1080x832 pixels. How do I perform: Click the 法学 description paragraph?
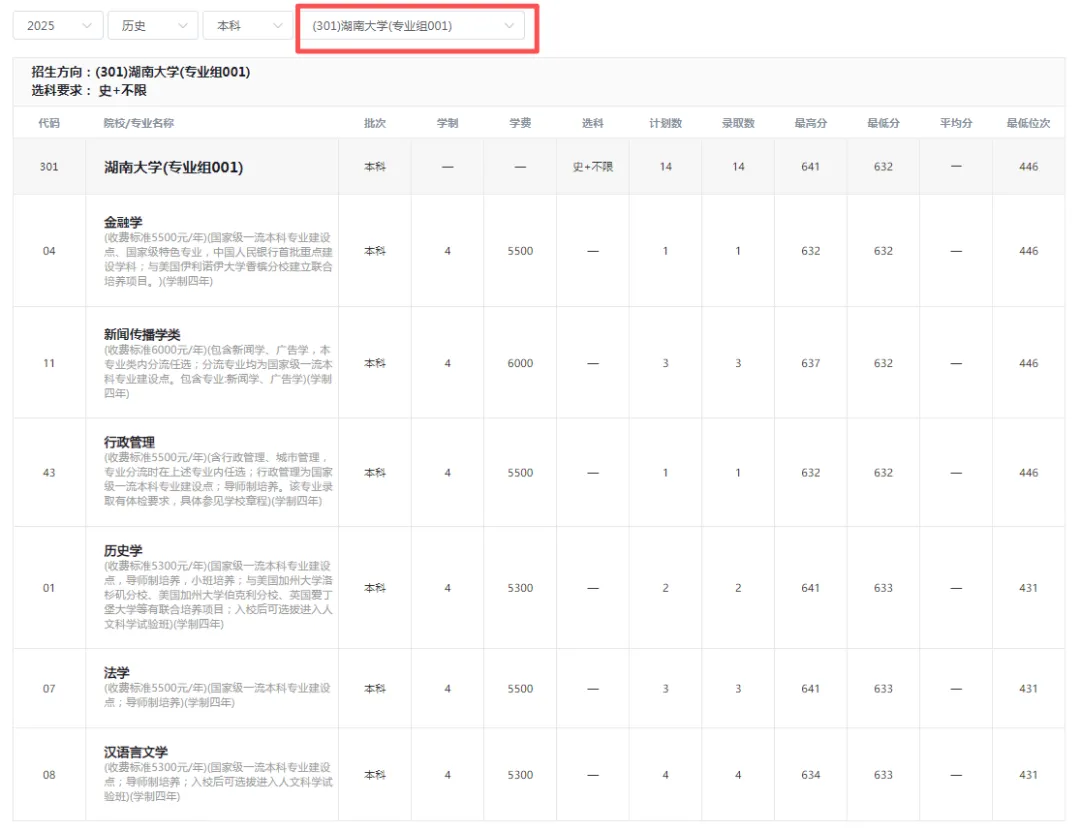[x=217, y=695]
